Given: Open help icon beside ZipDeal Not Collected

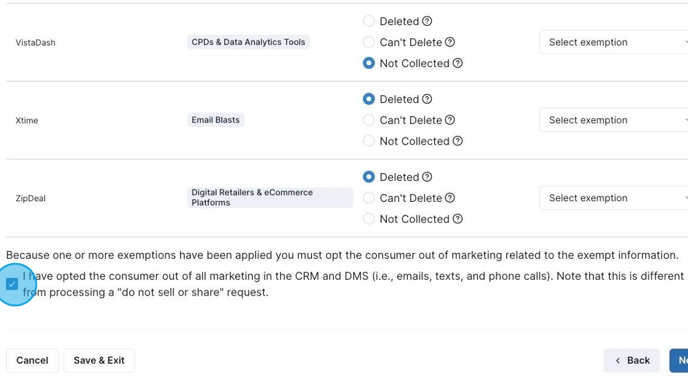Looking at the screenshot, I should pyautogui.click(x=458, y=219).
